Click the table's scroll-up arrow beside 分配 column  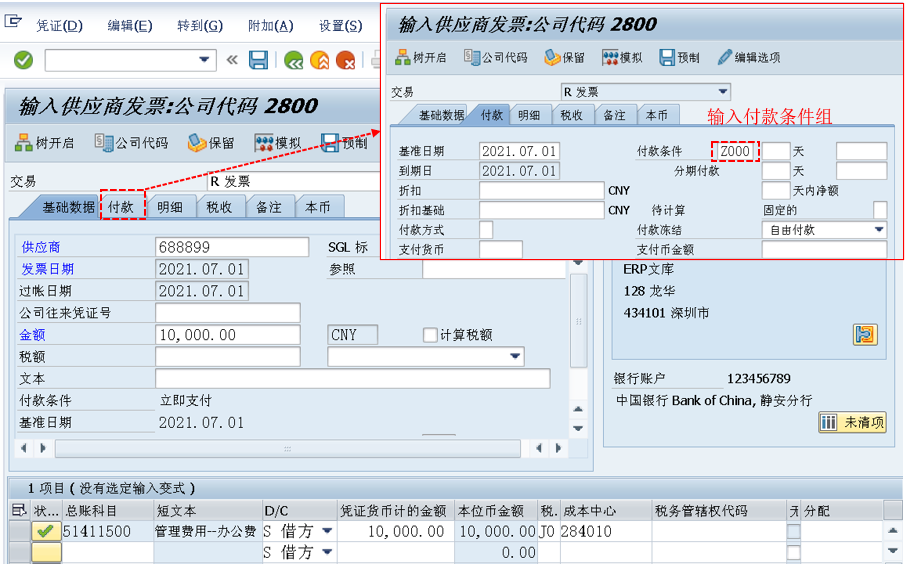[x=893, y=531]
